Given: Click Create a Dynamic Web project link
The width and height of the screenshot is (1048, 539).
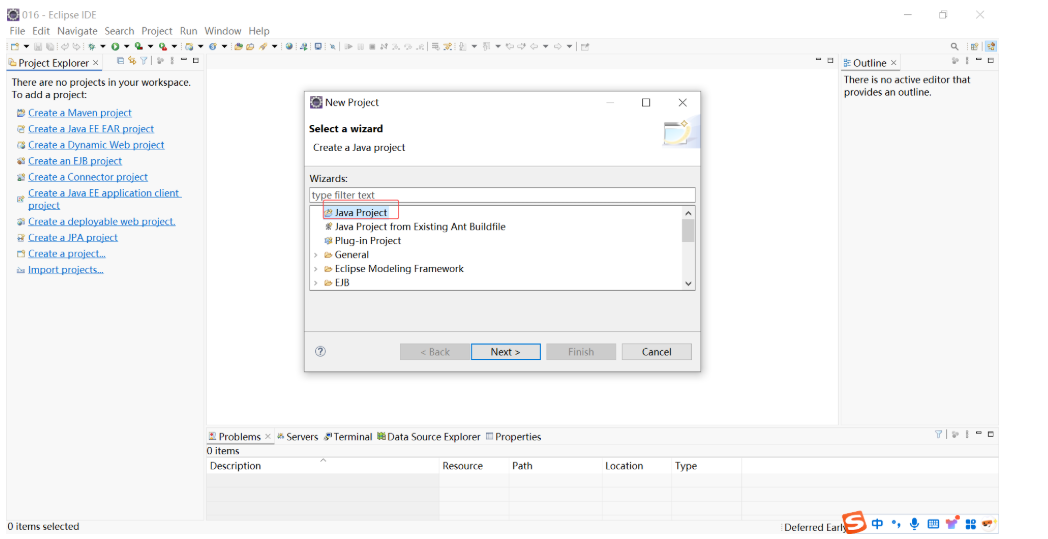Looking at the screenshot, I should (96, 145).
